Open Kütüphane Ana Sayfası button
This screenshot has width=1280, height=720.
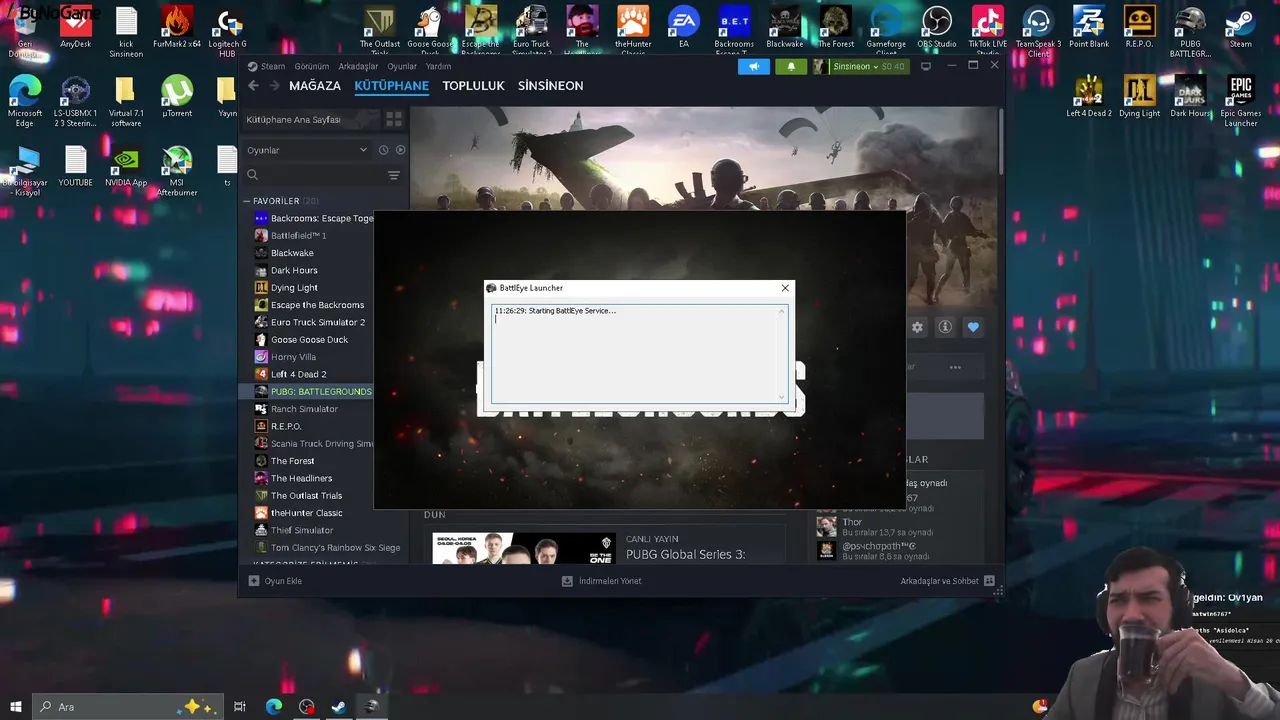pyautogui.click(x=310, y=119)
